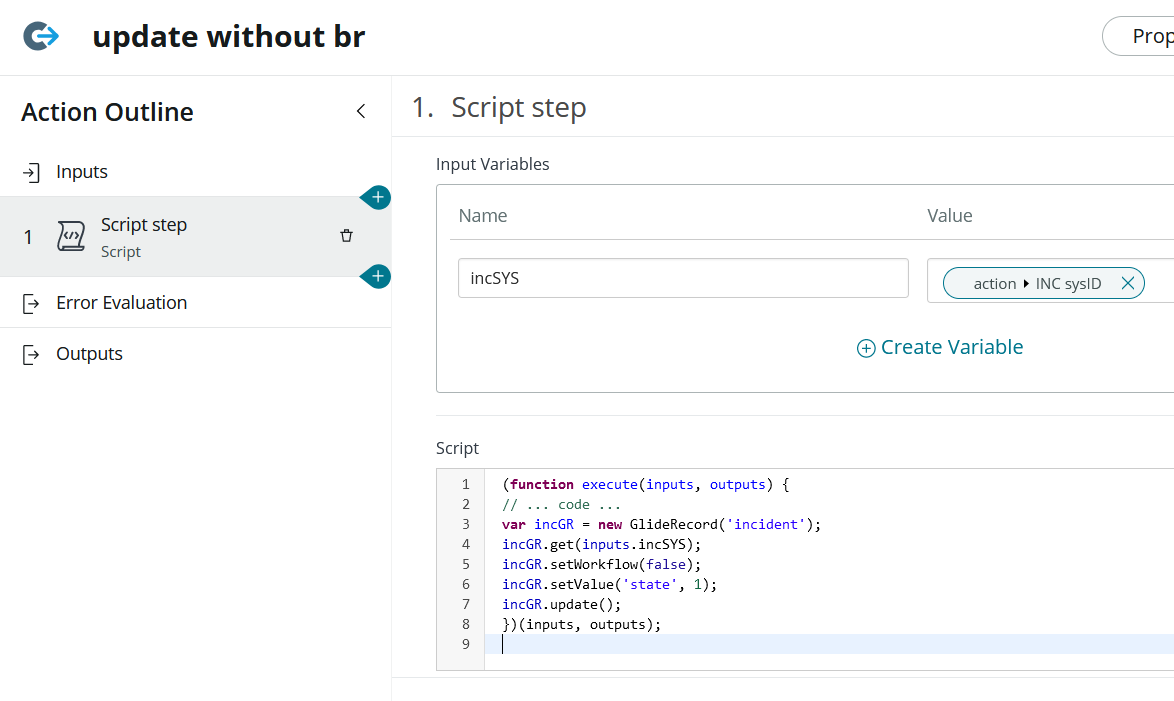Click the Create Variable plus icon
The image size is (1174, 701).
click(866, 348)
